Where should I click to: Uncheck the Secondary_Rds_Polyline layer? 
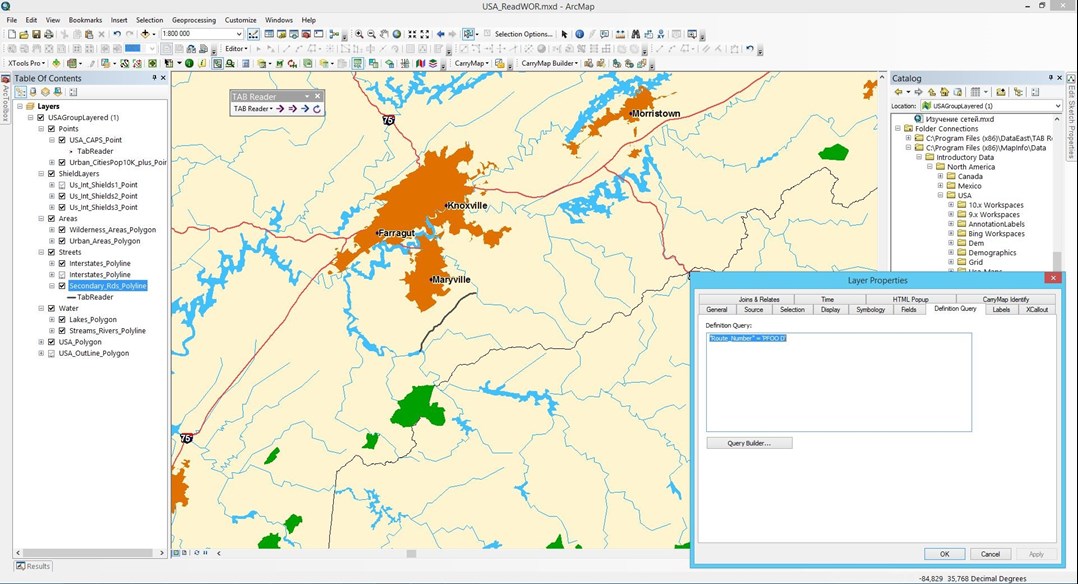[x=63, y=285]
